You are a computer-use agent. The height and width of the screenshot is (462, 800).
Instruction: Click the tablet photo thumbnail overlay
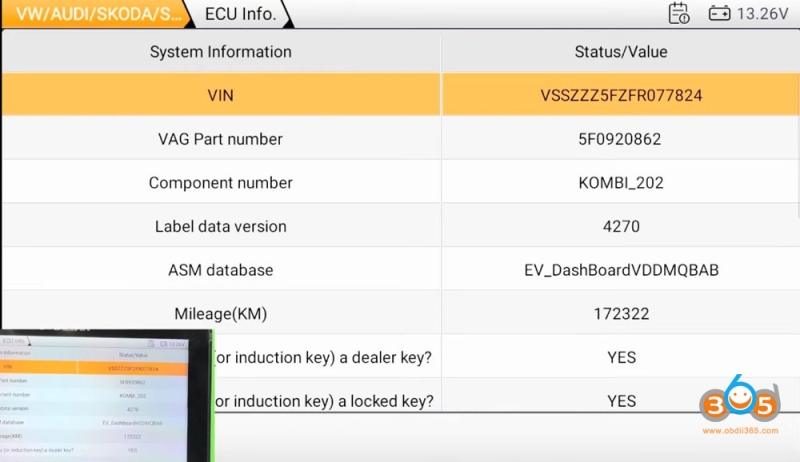coord(106,396)
